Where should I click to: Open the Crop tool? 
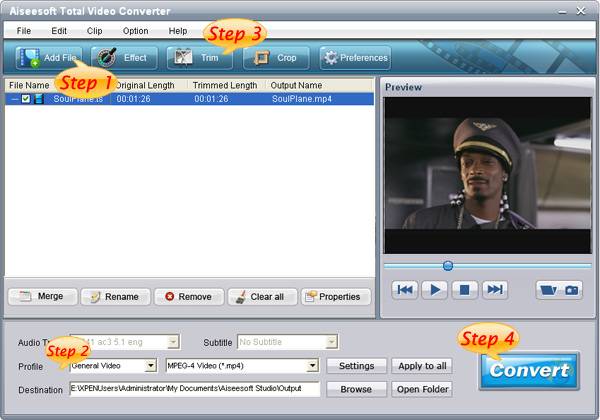[x=276, y=58]
